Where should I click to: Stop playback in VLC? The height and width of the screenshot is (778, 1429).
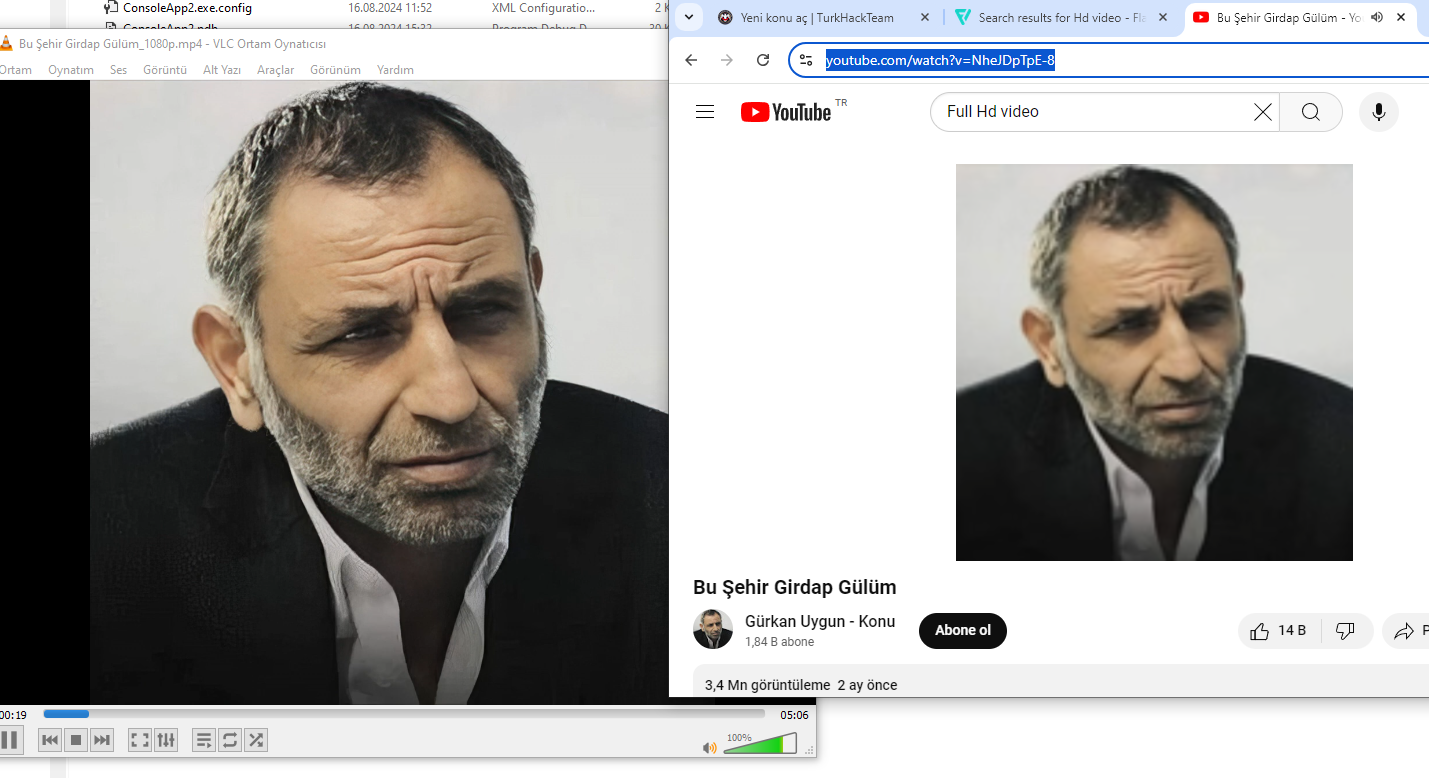point(76,740)
